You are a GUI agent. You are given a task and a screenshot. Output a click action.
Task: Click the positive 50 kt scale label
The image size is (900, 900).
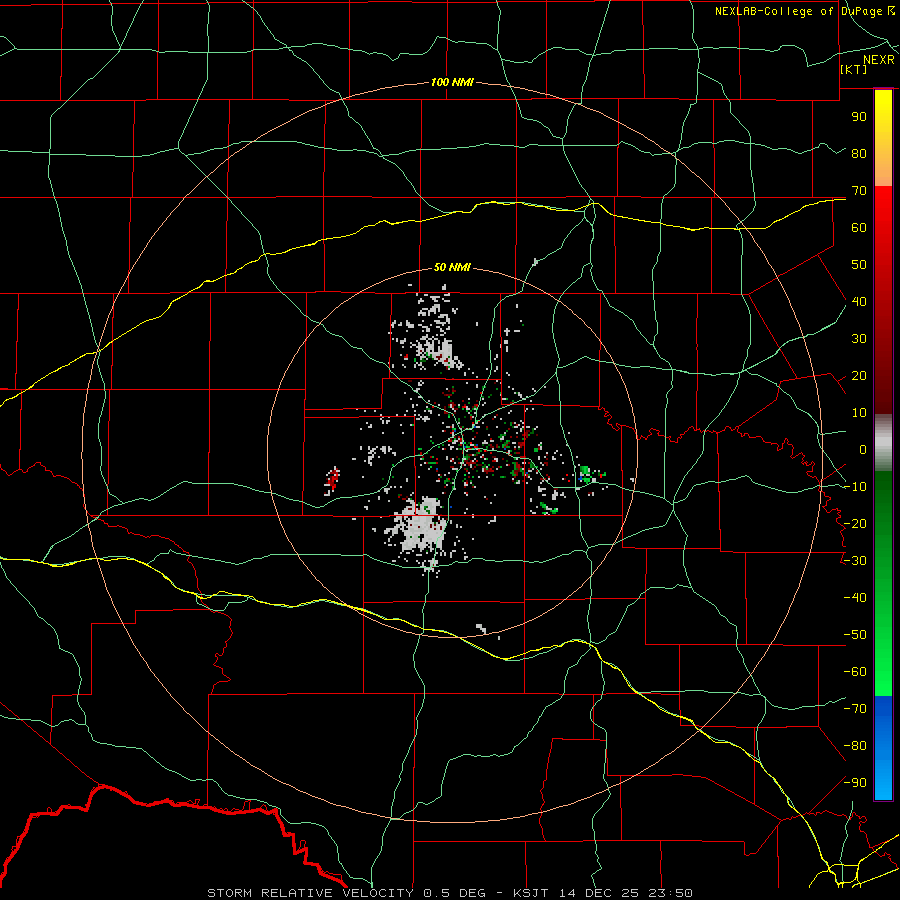coord(859,265)
